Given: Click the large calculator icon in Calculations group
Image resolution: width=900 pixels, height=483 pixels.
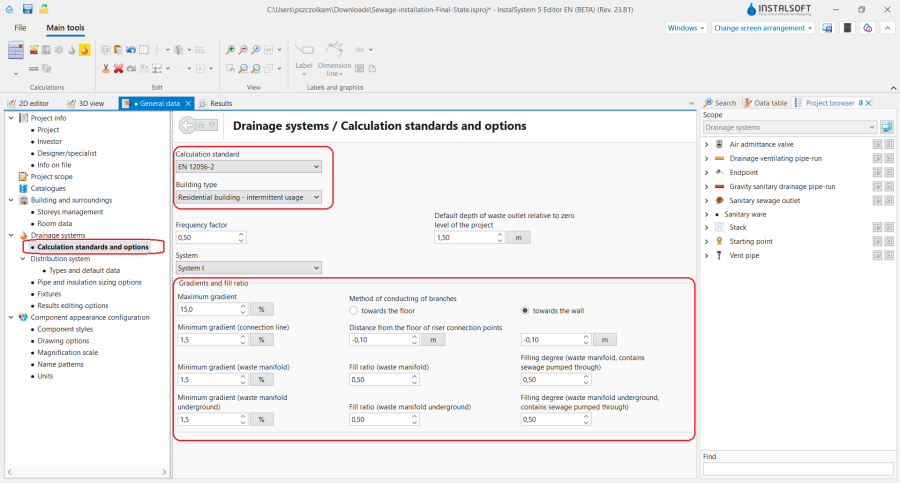Looking at the screenshot, I should click(15, 51).
